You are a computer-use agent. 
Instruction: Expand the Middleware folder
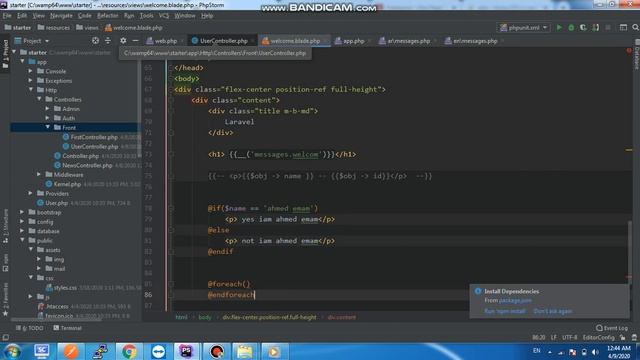tap(39, 174)
